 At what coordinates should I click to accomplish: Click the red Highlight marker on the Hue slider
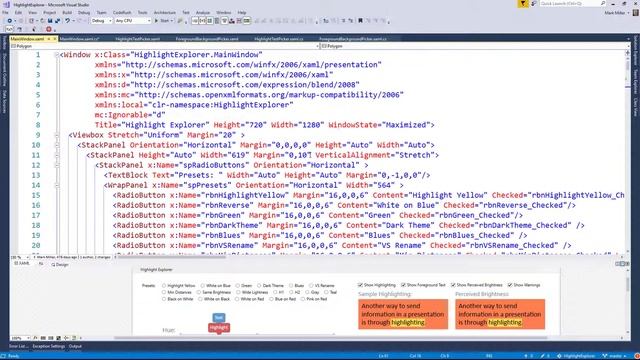pyautogui.click(x=219, y=328)
